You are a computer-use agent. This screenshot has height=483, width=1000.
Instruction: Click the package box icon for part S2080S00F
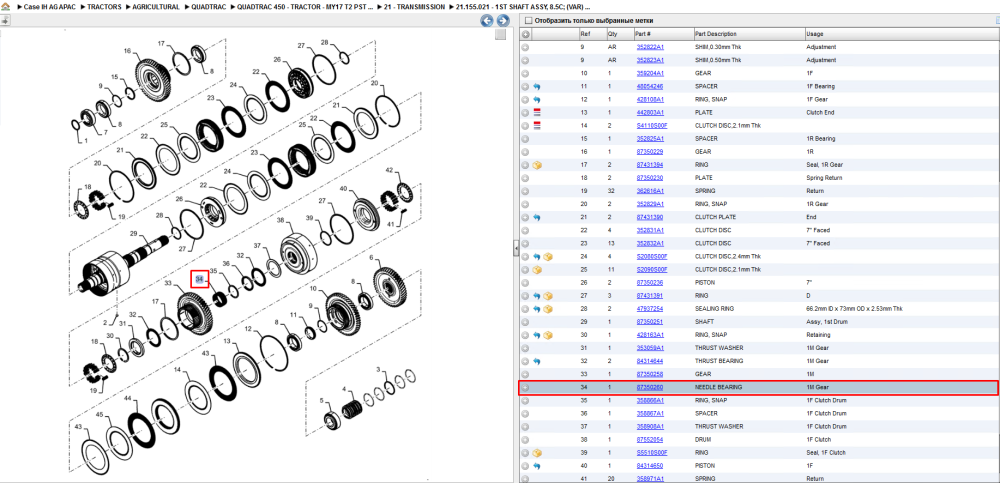[x=548, y=256]
